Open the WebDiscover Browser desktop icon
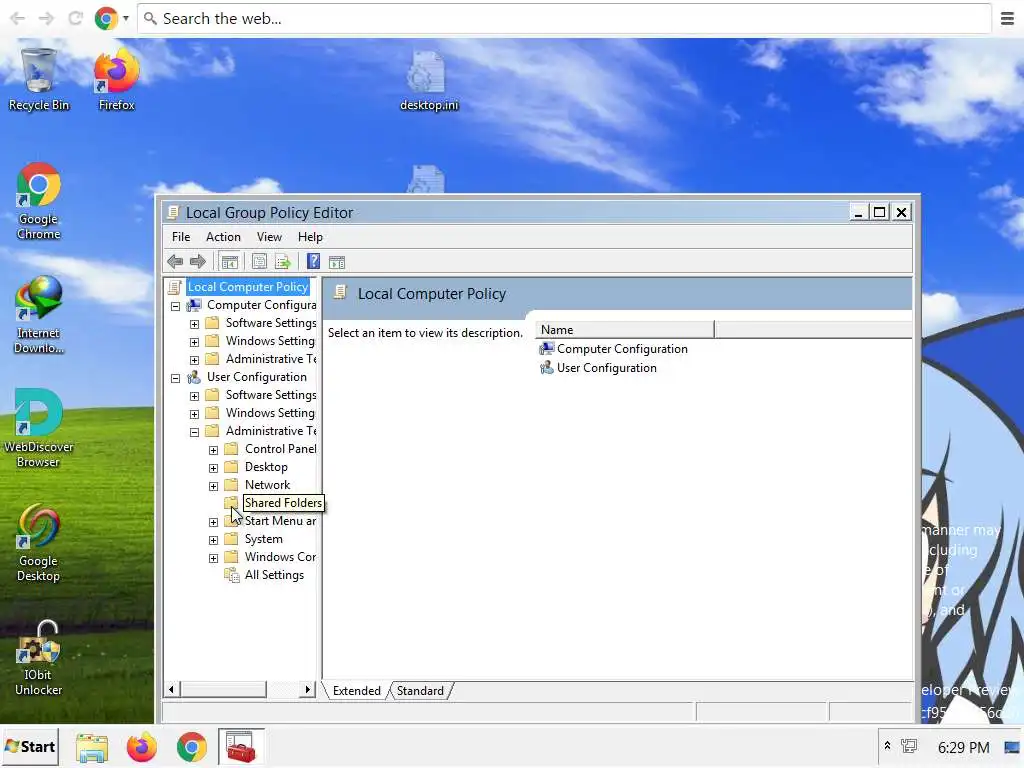Viewport: 1024px width, 768px height. [x=39, y=428]
